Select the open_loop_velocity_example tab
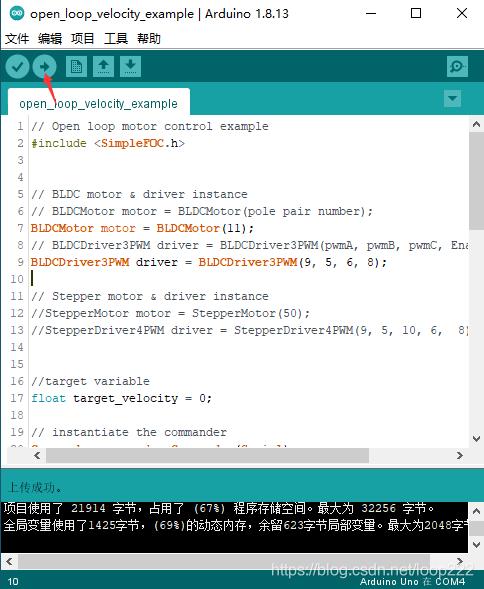The image size is (484, 589). (98, 102)
